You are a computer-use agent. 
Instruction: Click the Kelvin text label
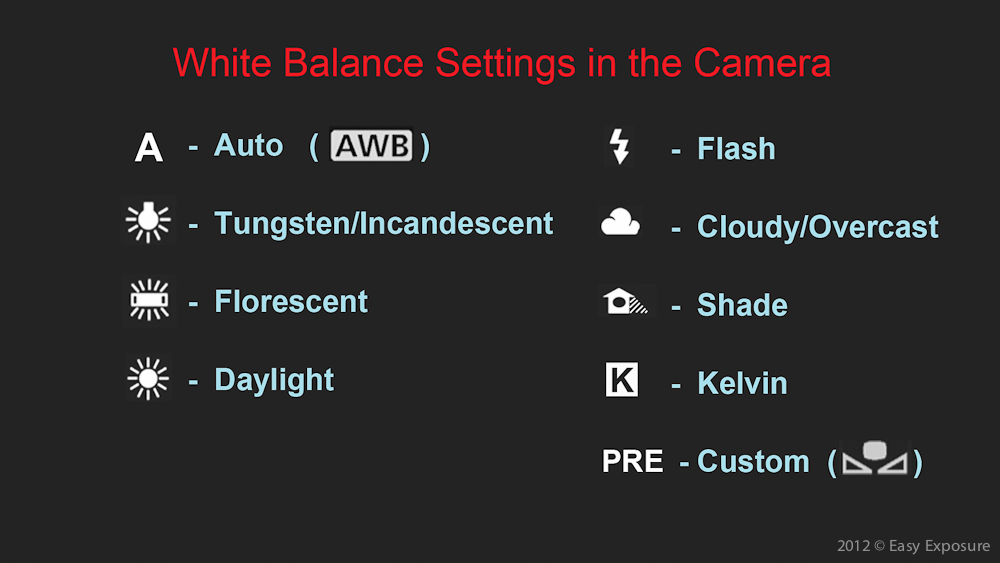(742, 383)
